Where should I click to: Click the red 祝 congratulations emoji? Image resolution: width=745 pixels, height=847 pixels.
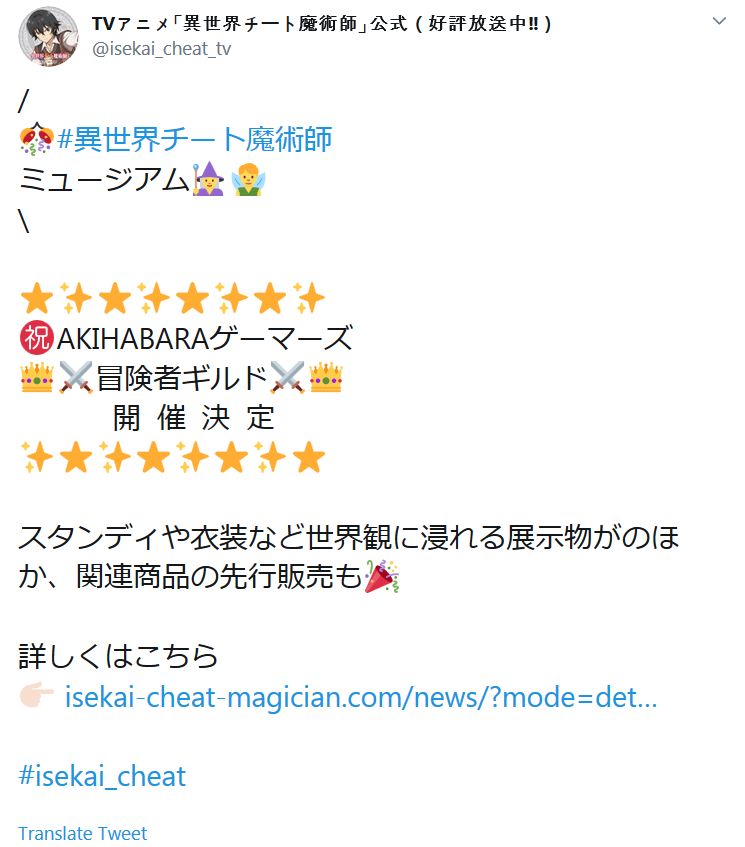(x=37, y=338)
